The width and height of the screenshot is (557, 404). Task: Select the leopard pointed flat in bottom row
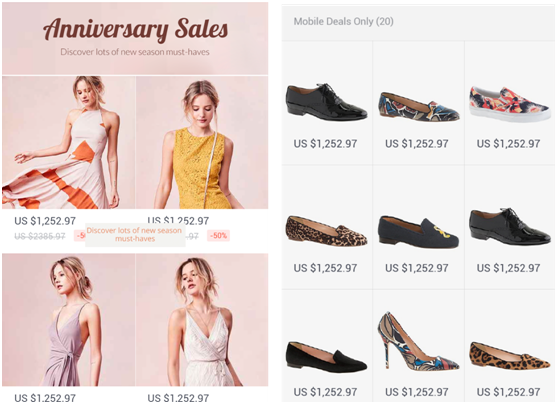click(510, 355)
